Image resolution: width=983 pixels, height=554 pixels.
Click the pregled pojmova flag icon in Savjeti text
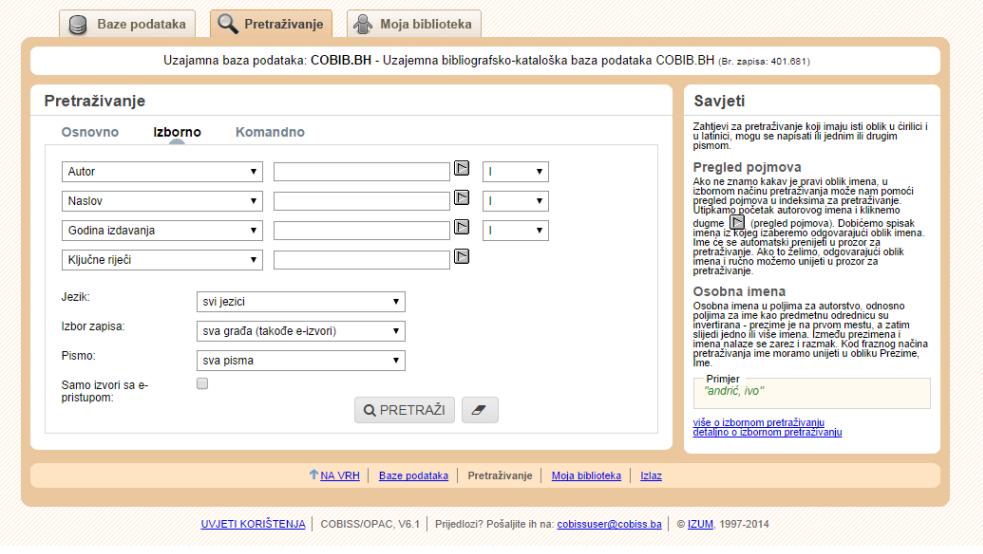(737, 222)
